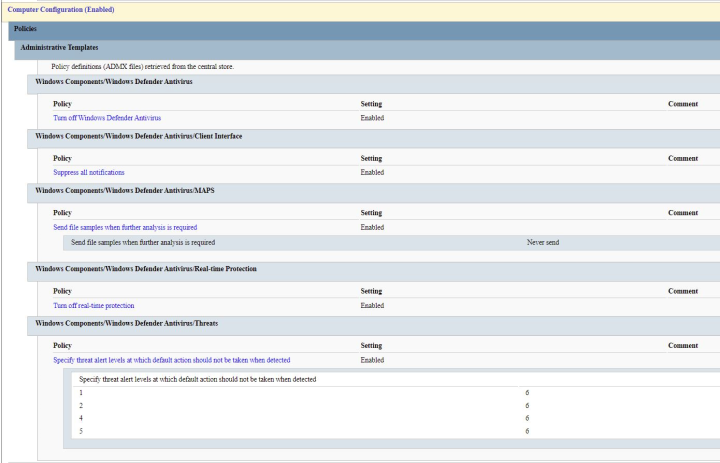Open the Suppress all notifications policy link
Image resolution: width=720 pixels, height=463 pixels.
tap(89, 173)
